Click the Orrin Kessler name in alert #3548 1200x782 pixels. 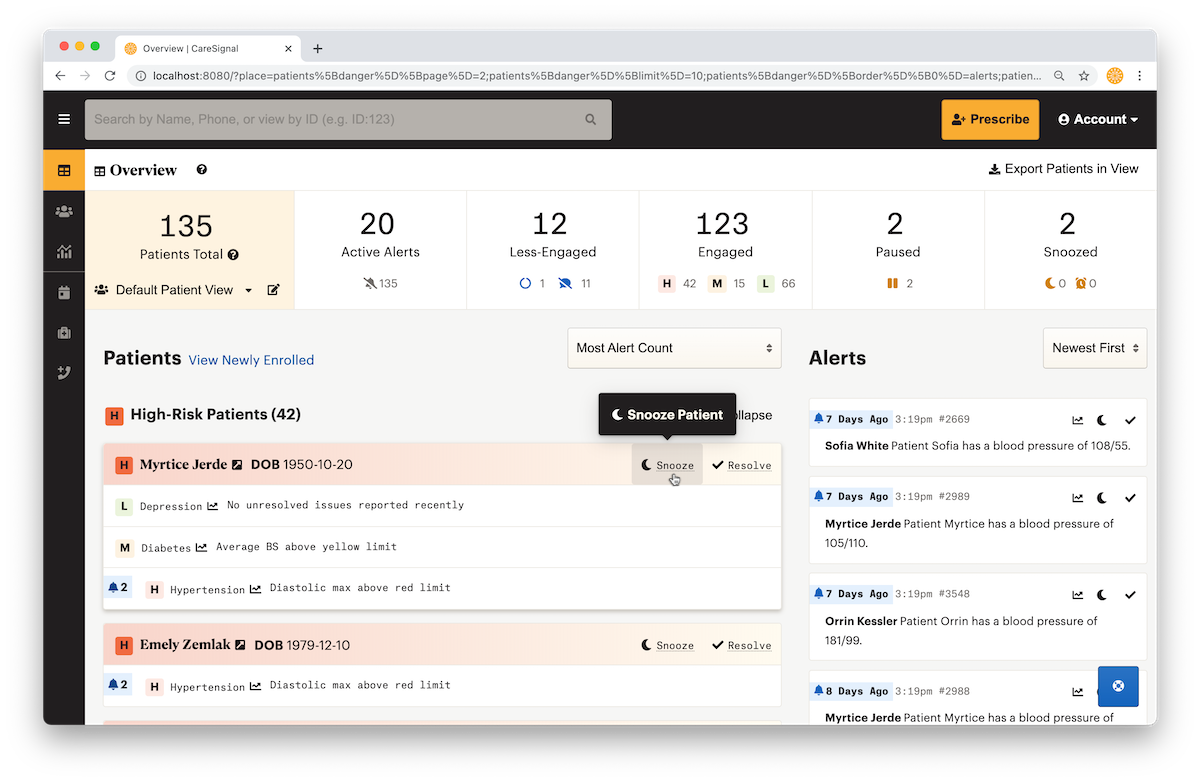pyautogui.click(x=861, y=621)
